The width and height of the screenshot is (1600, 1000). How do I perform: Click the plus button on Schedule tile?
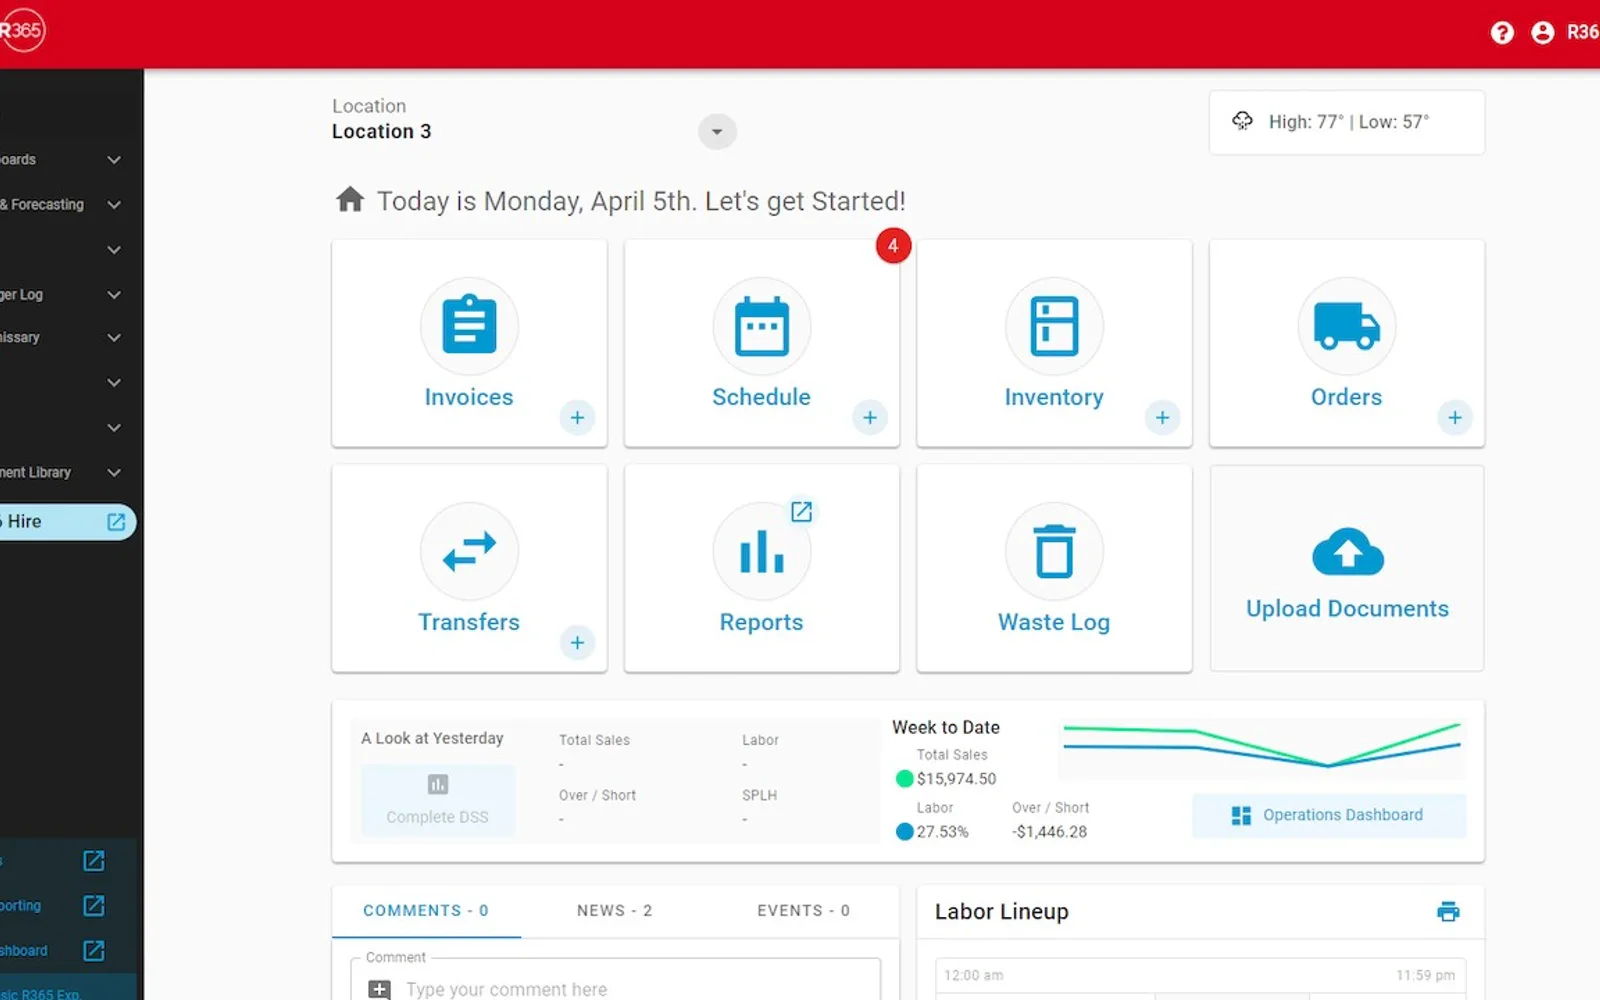tap(870, 417)
